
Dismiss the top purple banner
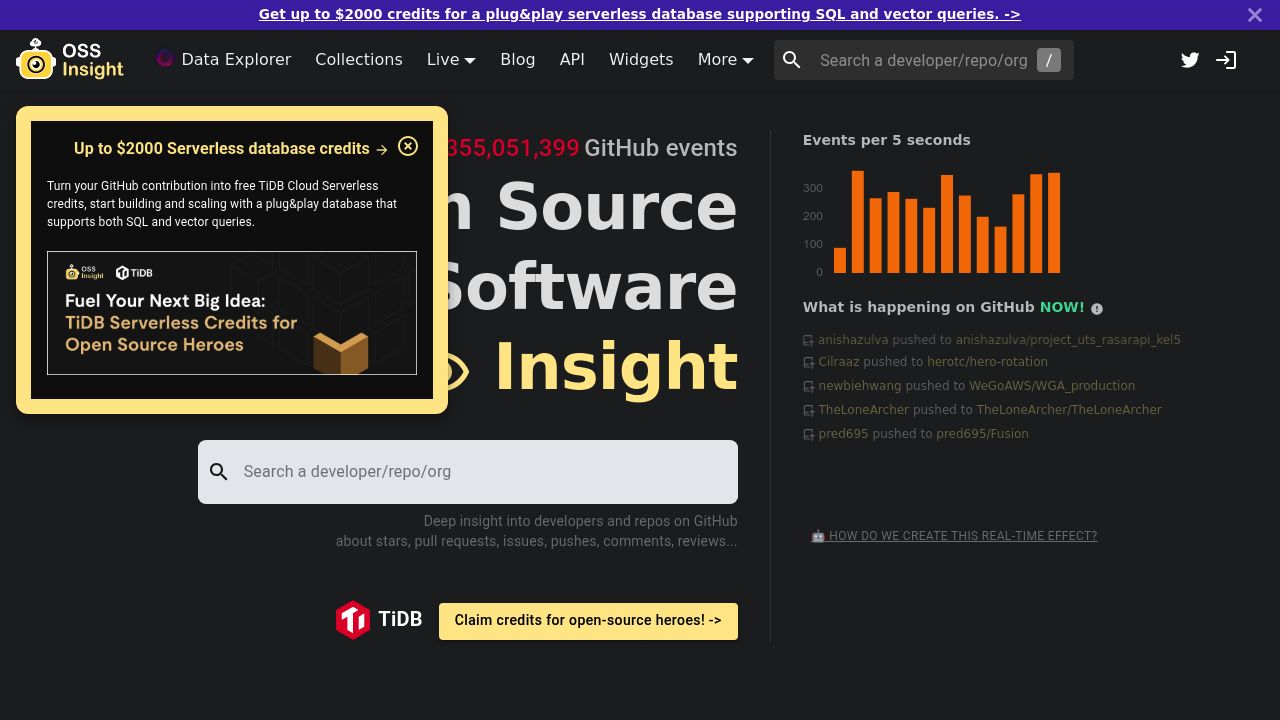(1255, 15)
